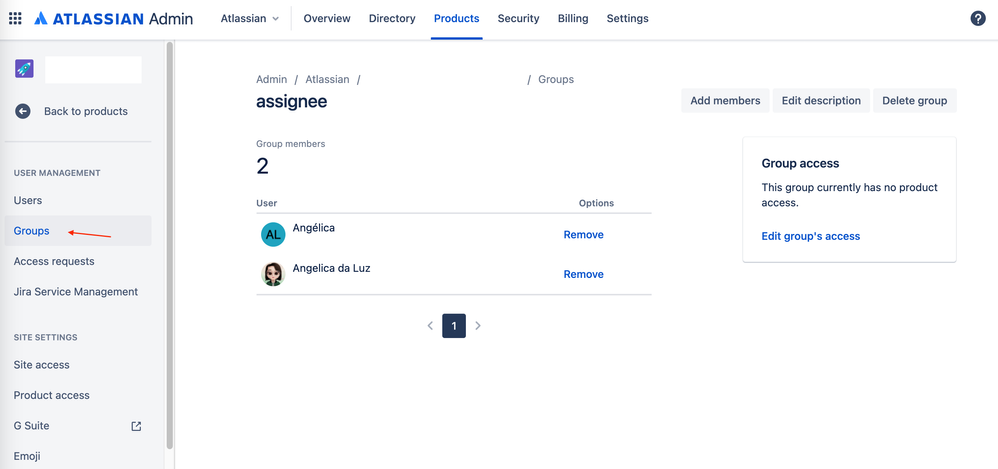This screenshot has height=469, width=998.
Task: Click the Atlassian breadcrumb
Action: [x=327, y=80]
